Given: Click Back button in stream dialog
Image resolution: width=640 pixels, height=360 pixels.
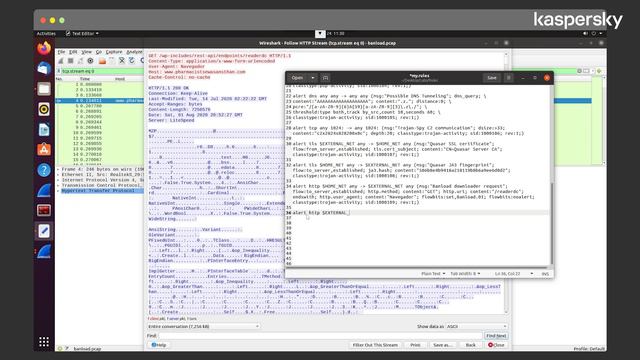Looking at the screenshot, I should coord(471,345).
